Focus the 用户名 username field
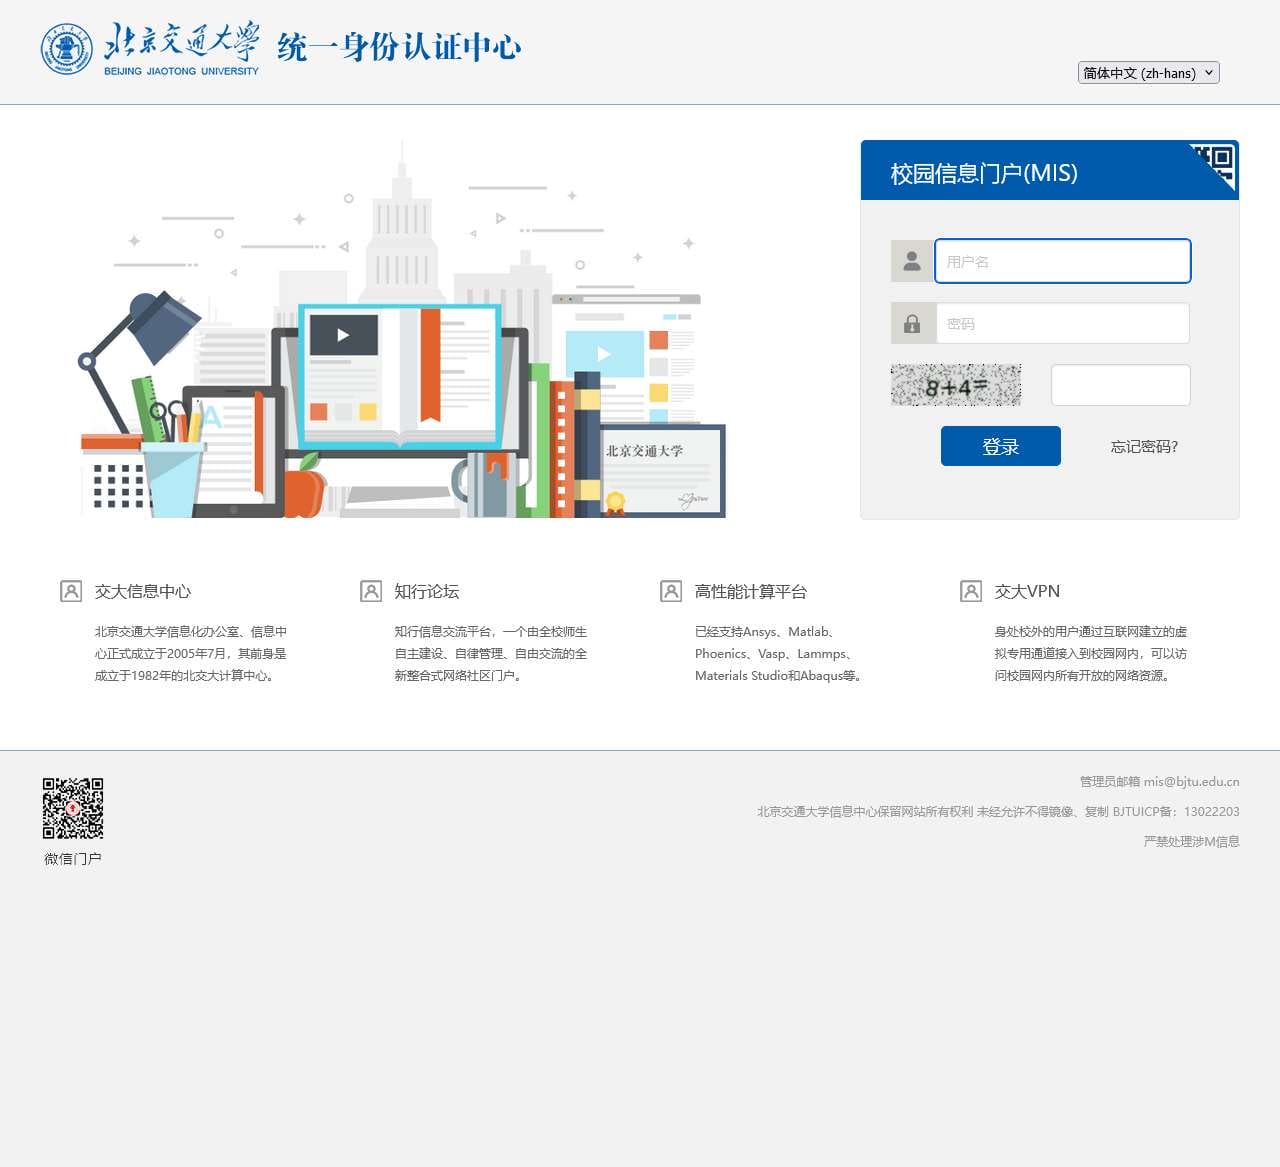This screenshot has width=1280, height=1167. pos(1063,261)
